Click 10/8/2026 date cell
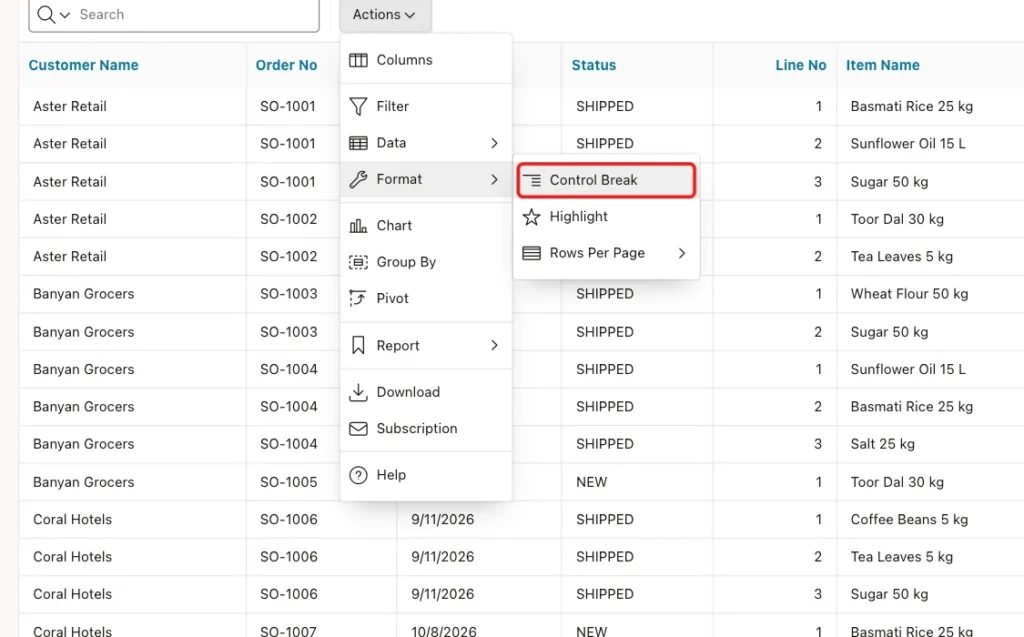 (x=443, y=630)
